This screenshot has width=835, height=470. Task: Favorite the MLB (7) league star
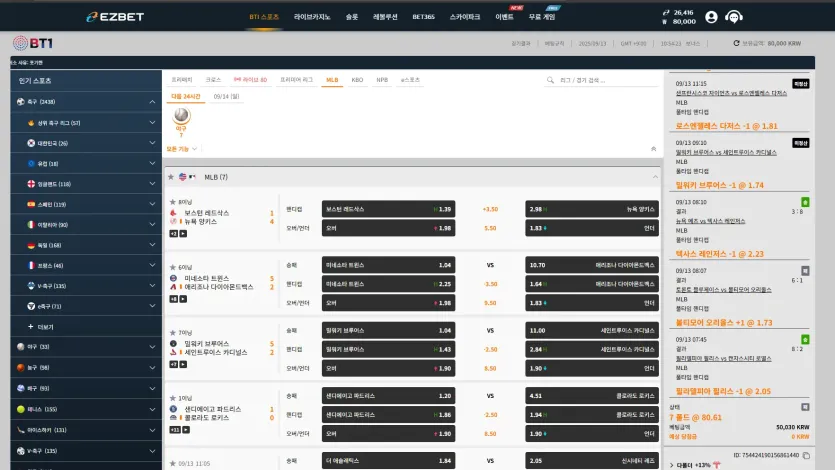click(x=171, y=177)
